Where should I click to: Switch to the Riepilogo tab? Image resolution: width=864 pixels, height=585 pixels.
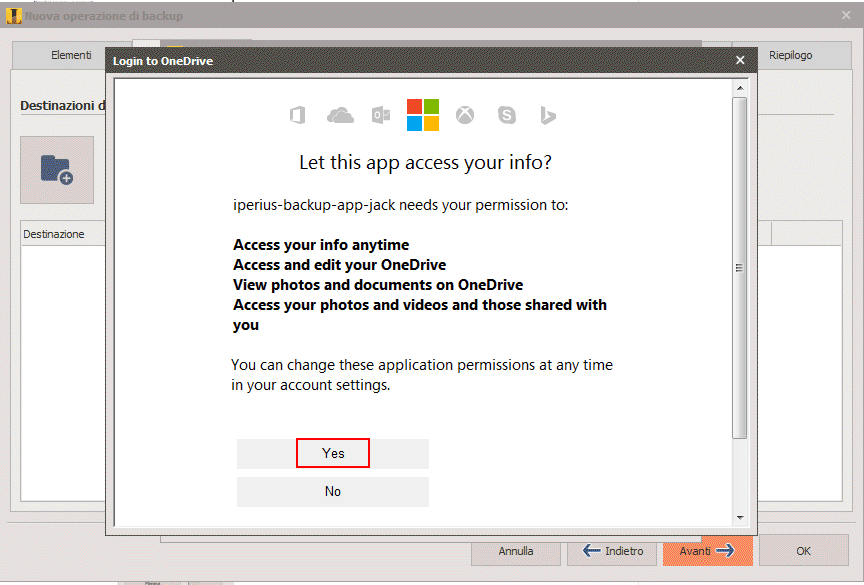(791, 55)
